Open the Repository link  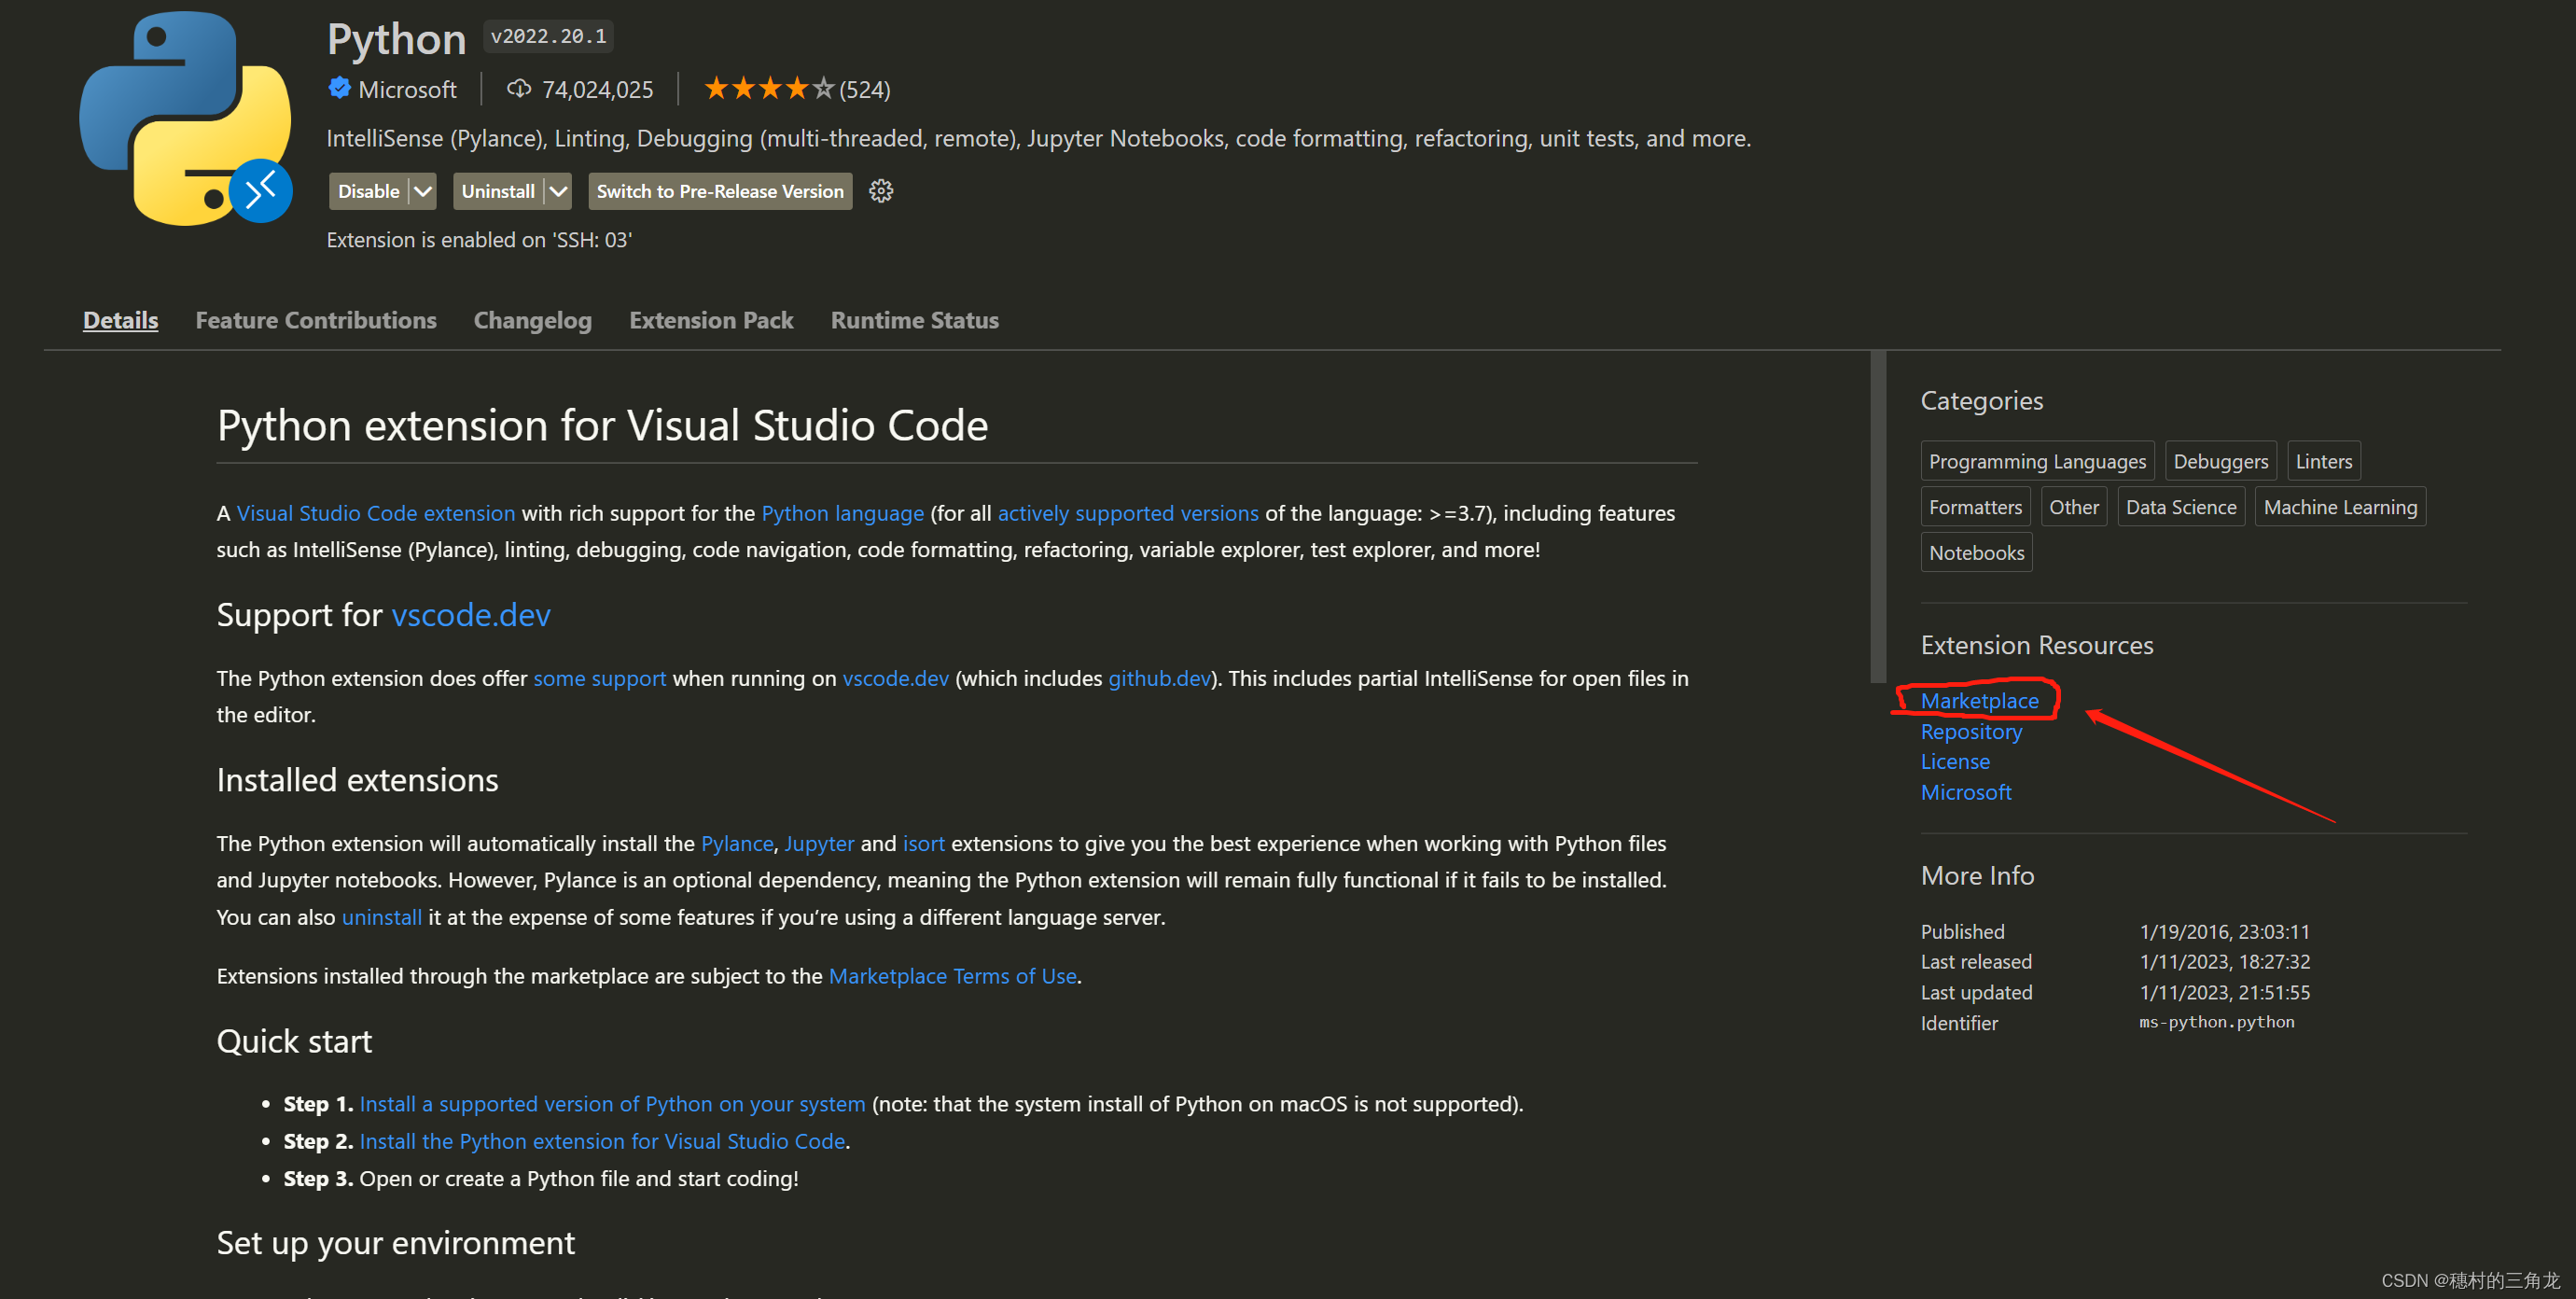[x=1971, y=731]
